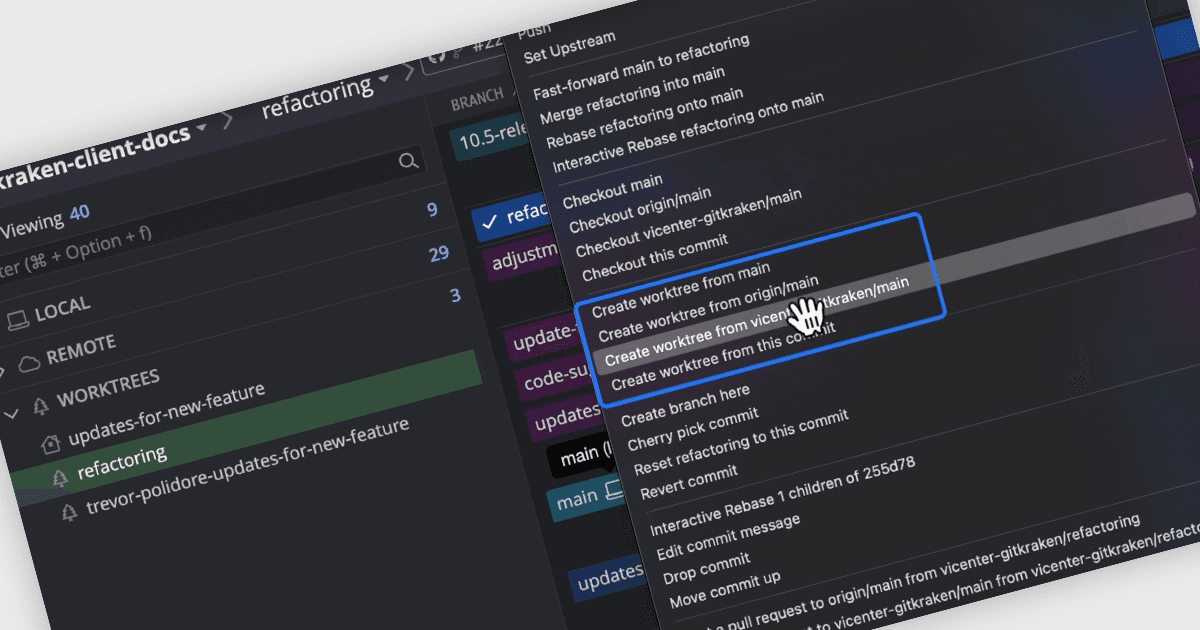Click tree icon beside refactoring worktree

(60, 477)
